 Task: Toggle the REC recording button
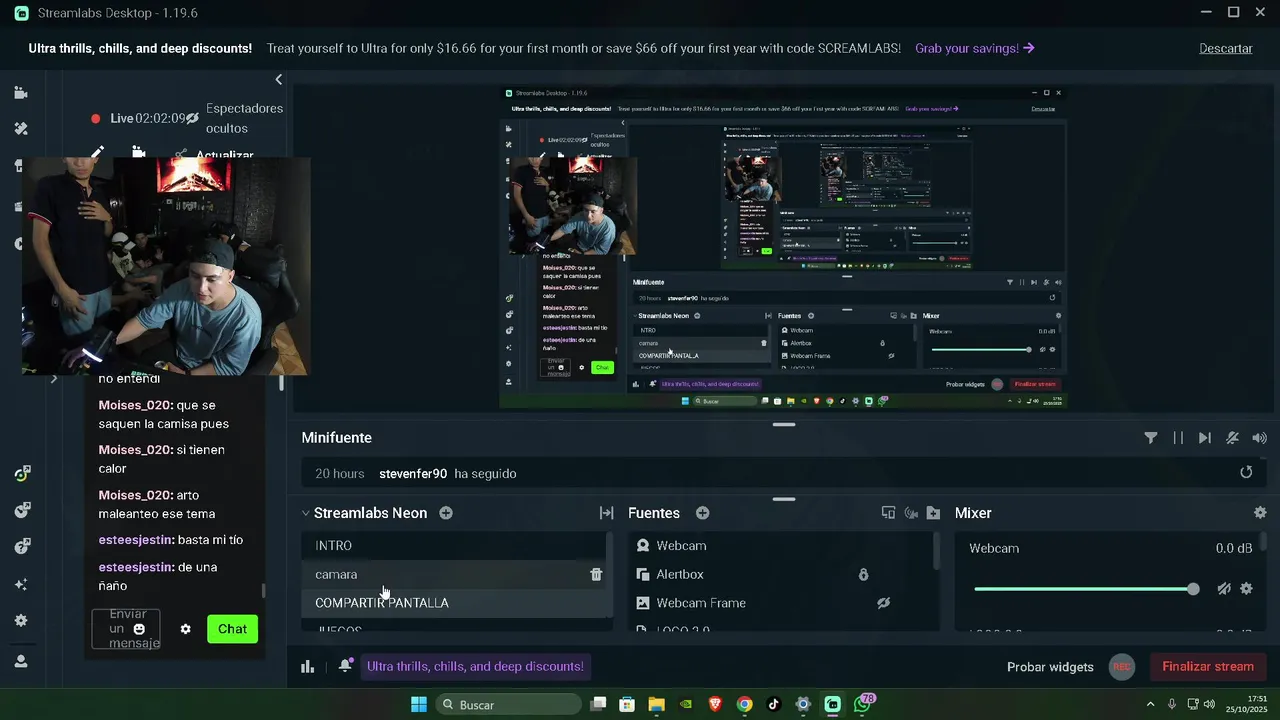pyautogui.click(x=1122, y=667)
